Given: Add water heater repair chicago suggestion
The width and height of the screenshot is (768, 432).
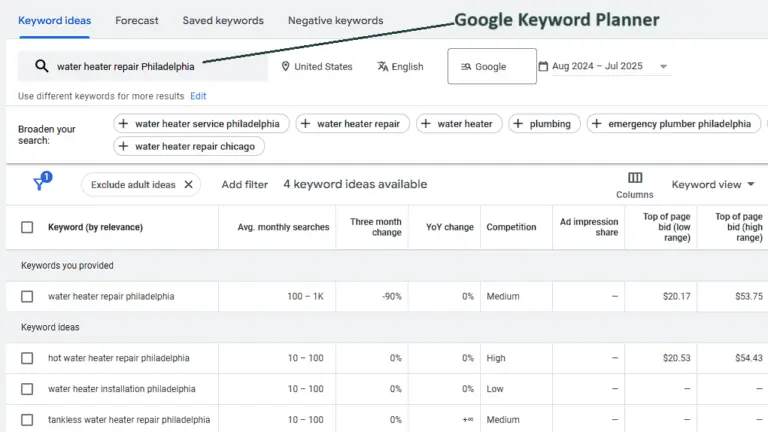Looking at the screenshot, I should click(x=189, y=146).
